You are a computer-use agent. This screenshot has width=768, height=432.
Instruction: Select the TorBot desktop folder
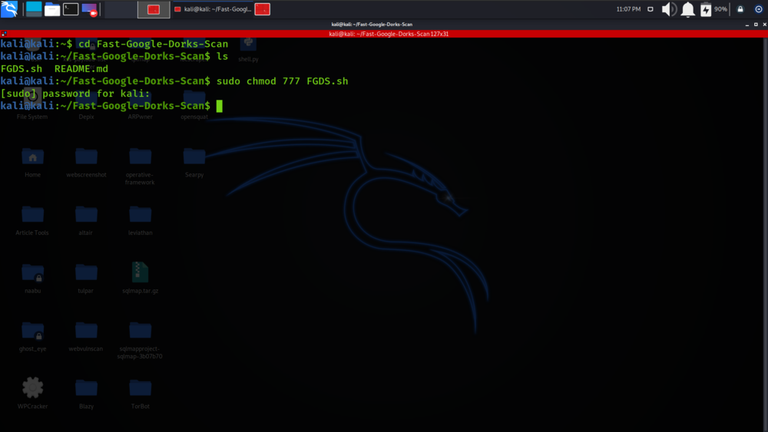pos(140,394)
